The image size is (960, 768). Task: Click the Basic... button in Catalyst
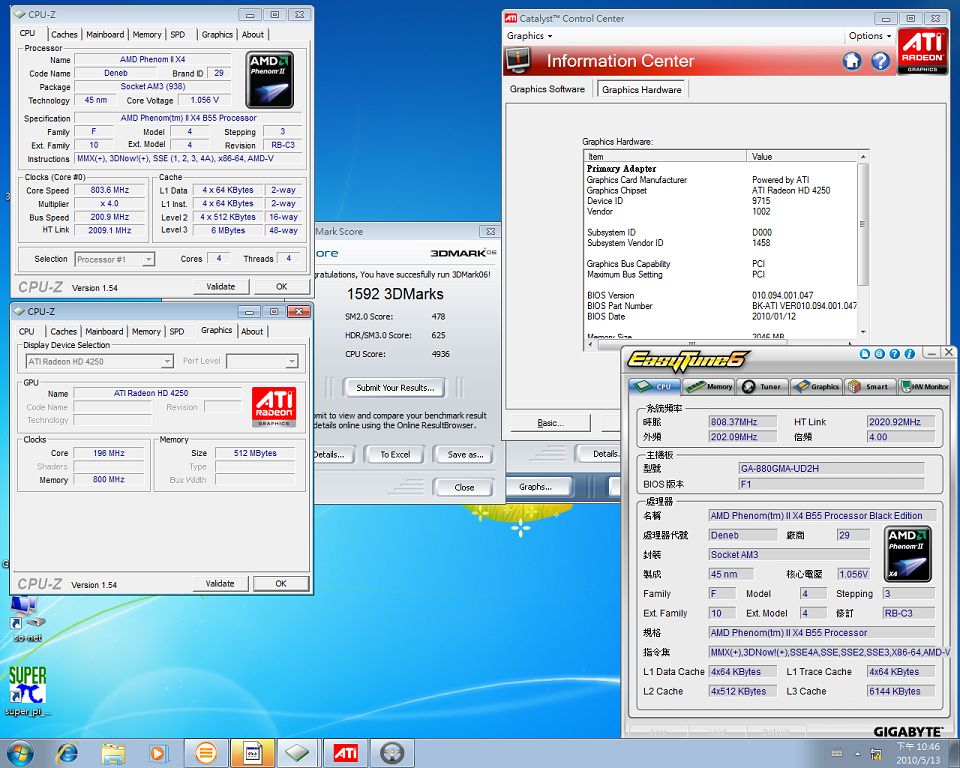550,423
